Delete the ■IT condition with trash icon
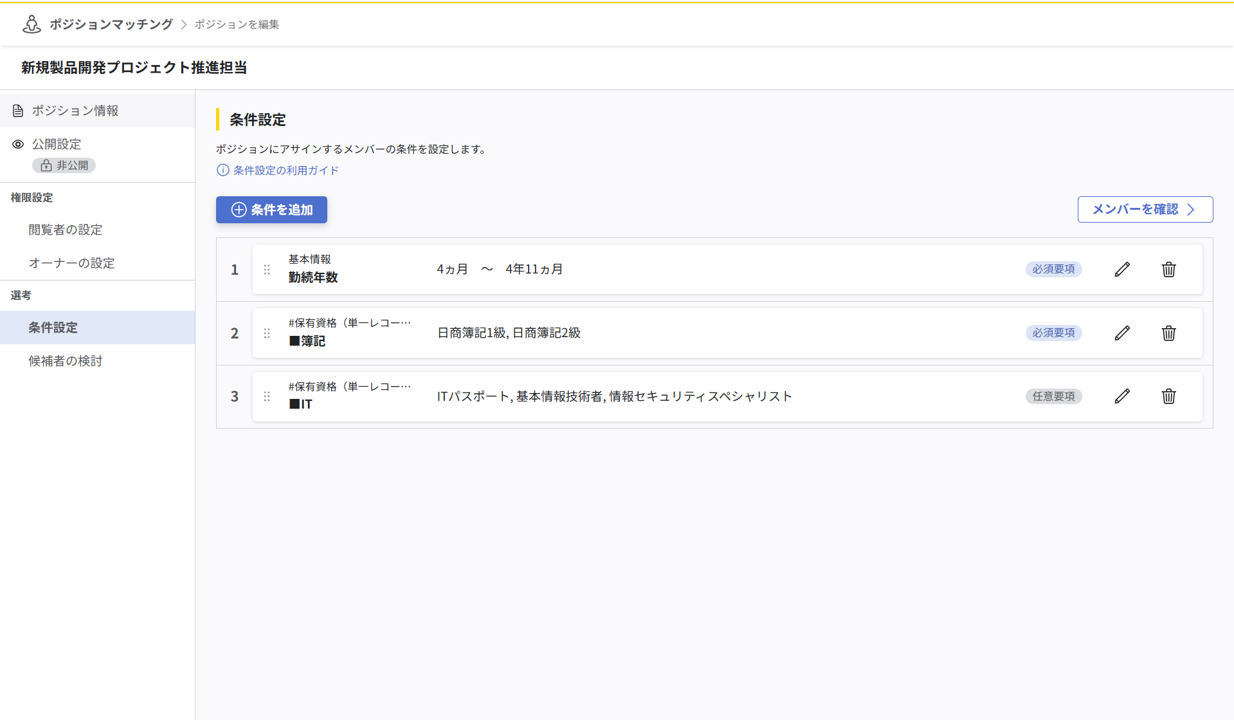The height and width of the screenshot is (720, 1234). click(x=1168, y=396)
